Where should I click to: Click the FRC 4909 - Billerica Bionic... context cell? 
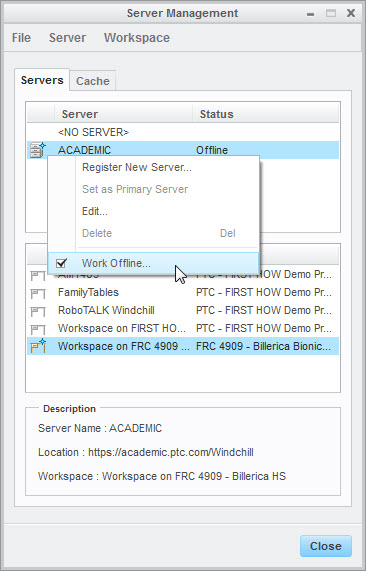point(263,346)
